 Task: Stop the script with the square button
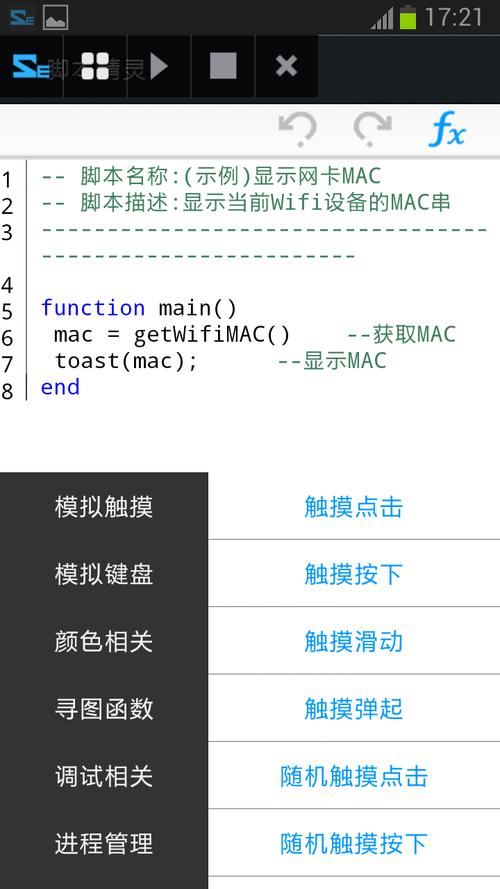(x=223, y=66)
